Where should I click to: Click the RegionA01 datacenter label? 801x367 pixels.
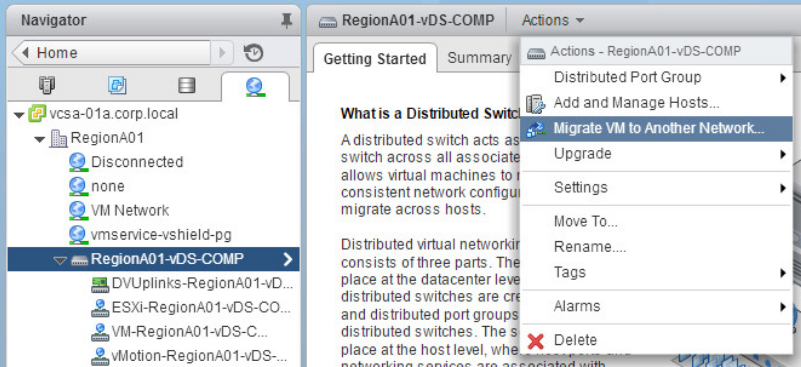[107, 138]
